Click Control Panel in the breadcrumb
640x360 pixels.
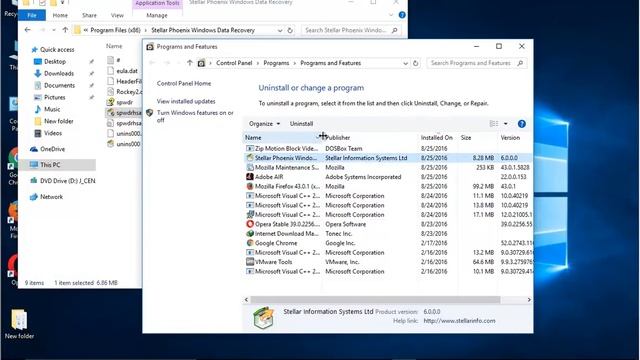(234, 63)
